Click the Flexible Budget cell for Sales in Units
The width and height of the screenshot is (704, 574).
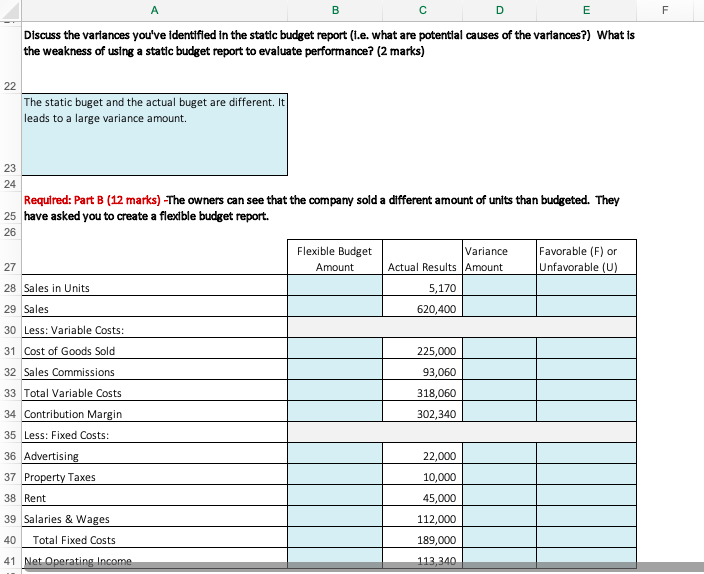pyautogui.click(x=335, y=285)
